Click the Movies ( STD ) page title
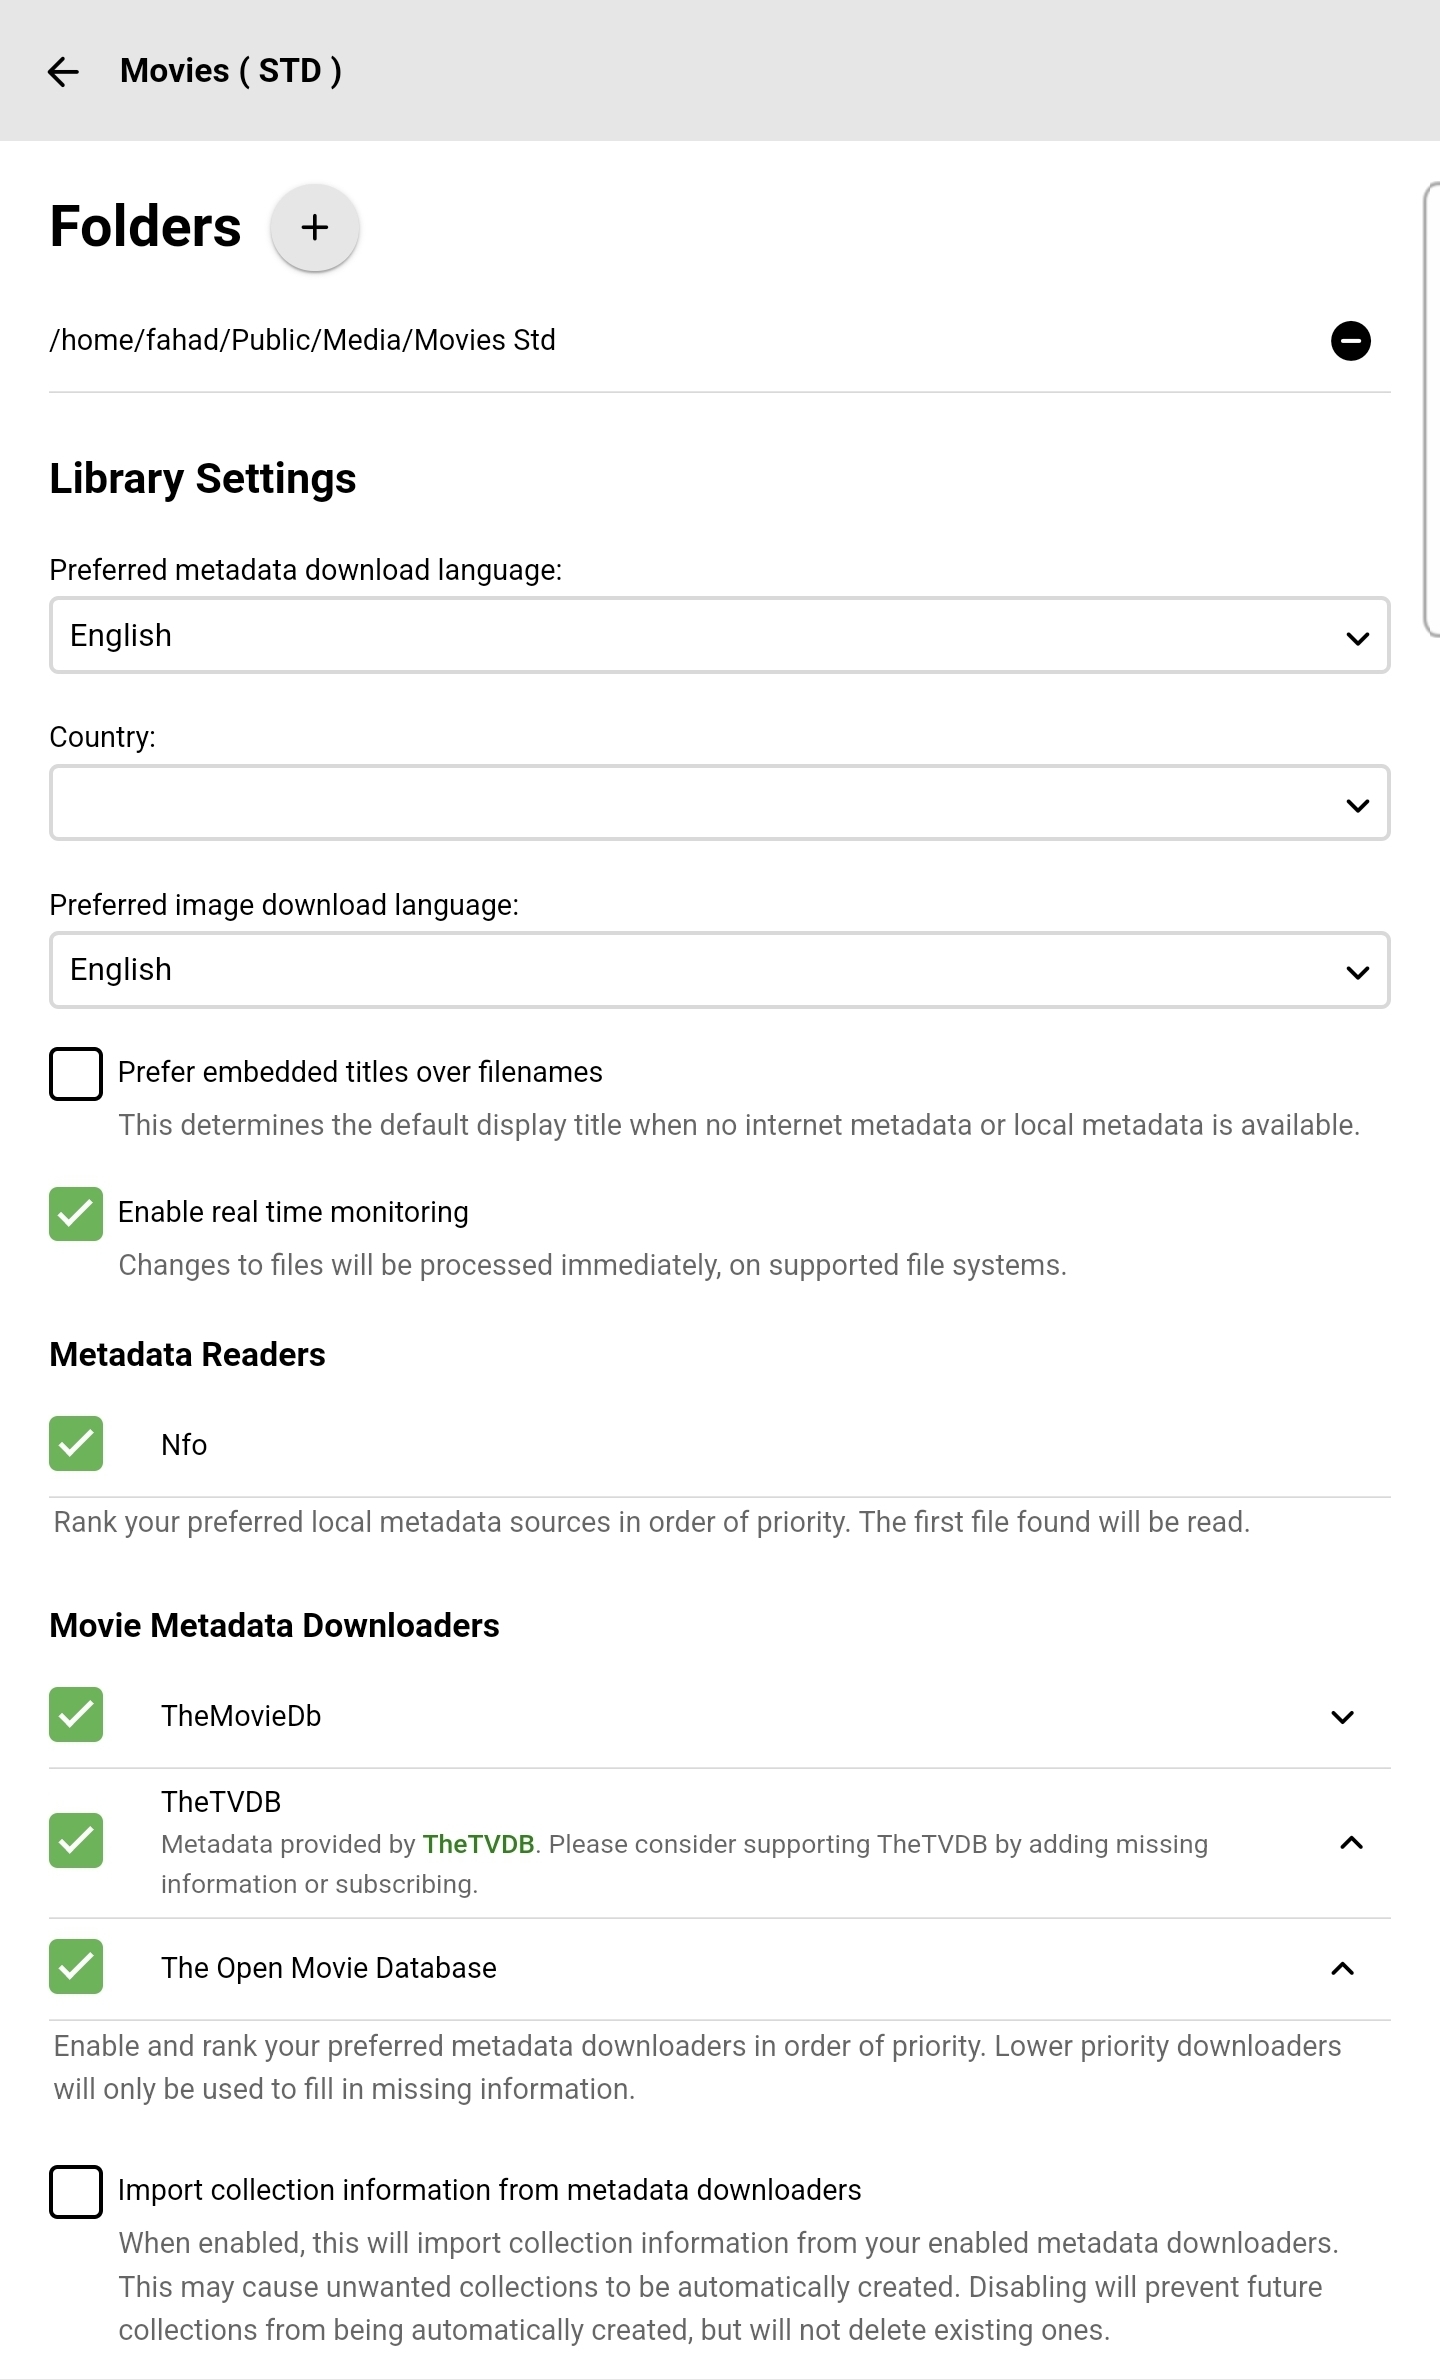This screenshot has height=2380, width=1440. click(x=231, y=71)
